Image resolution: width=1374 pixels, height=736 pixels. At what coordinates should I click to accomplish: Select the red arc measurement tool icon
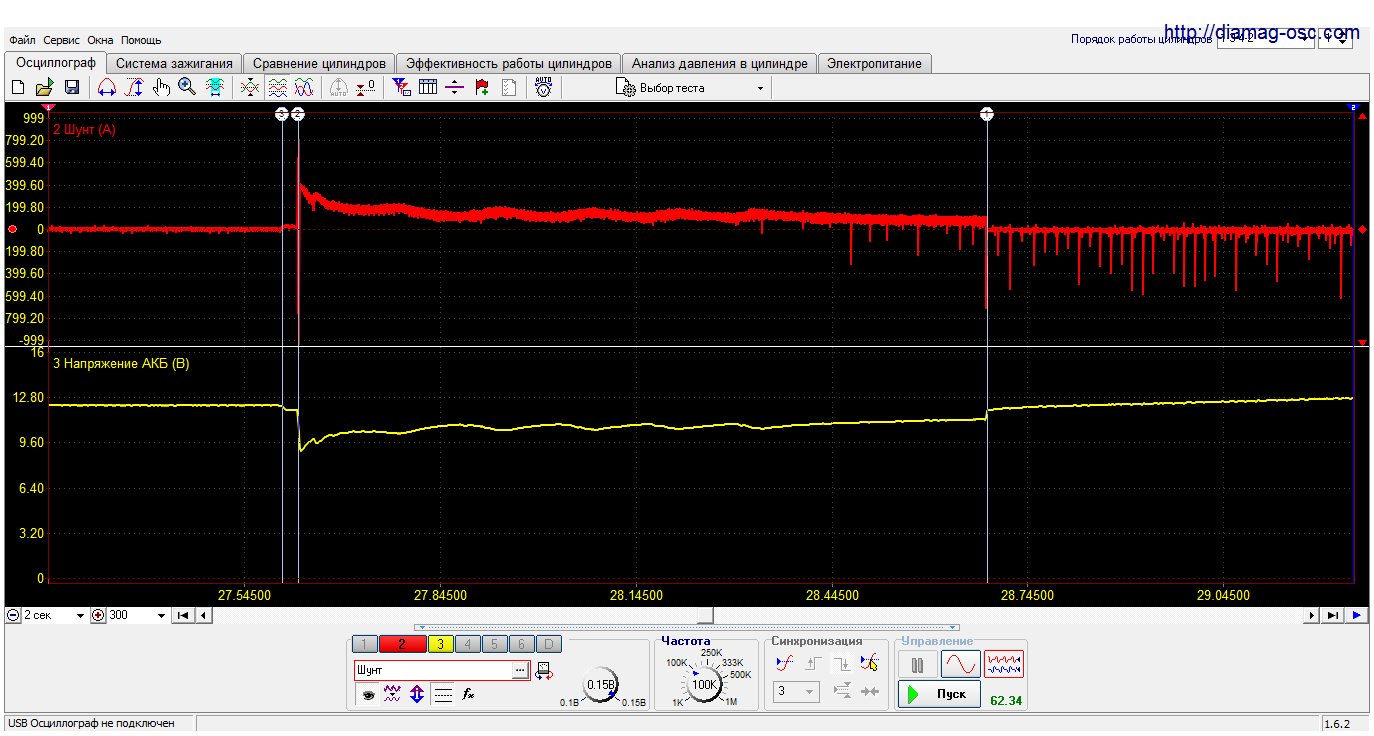(108, 88)
